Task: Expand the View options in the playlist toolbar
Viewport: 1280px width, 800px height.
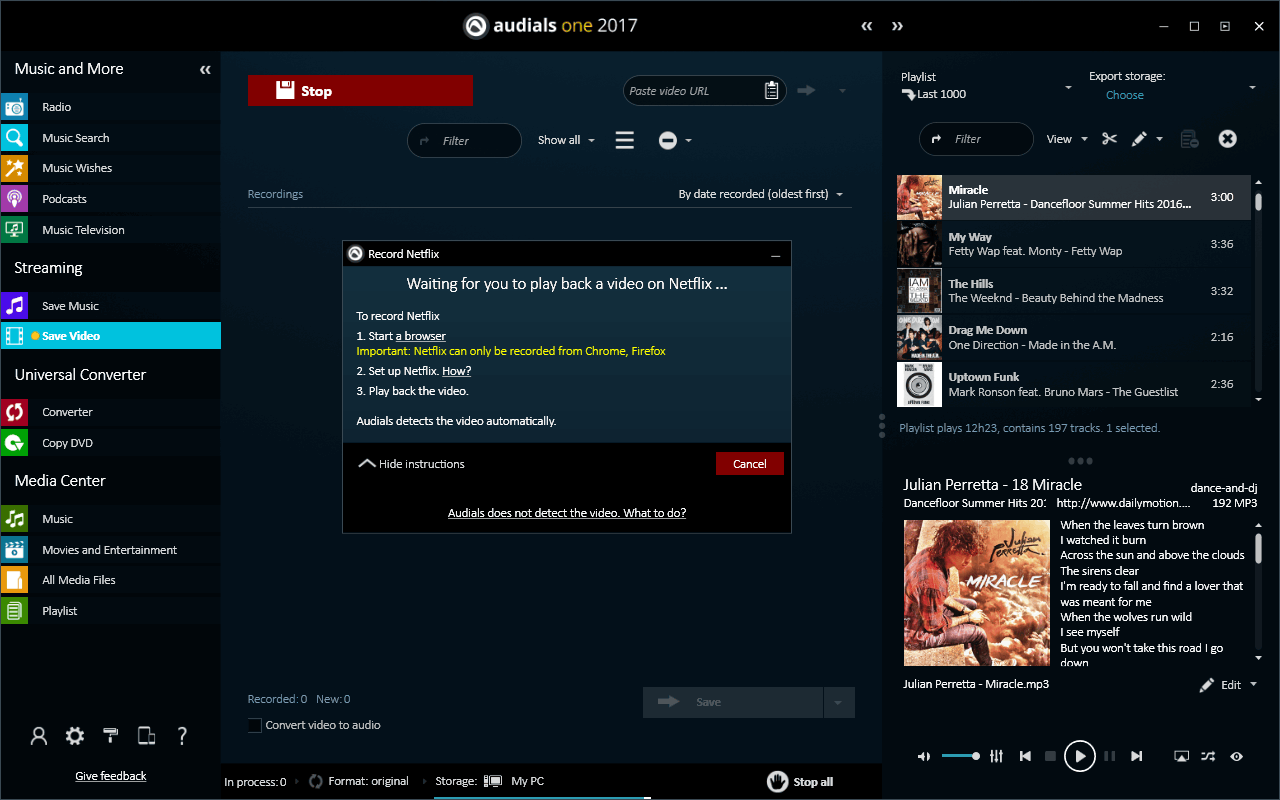Action: click(1066, 139)
